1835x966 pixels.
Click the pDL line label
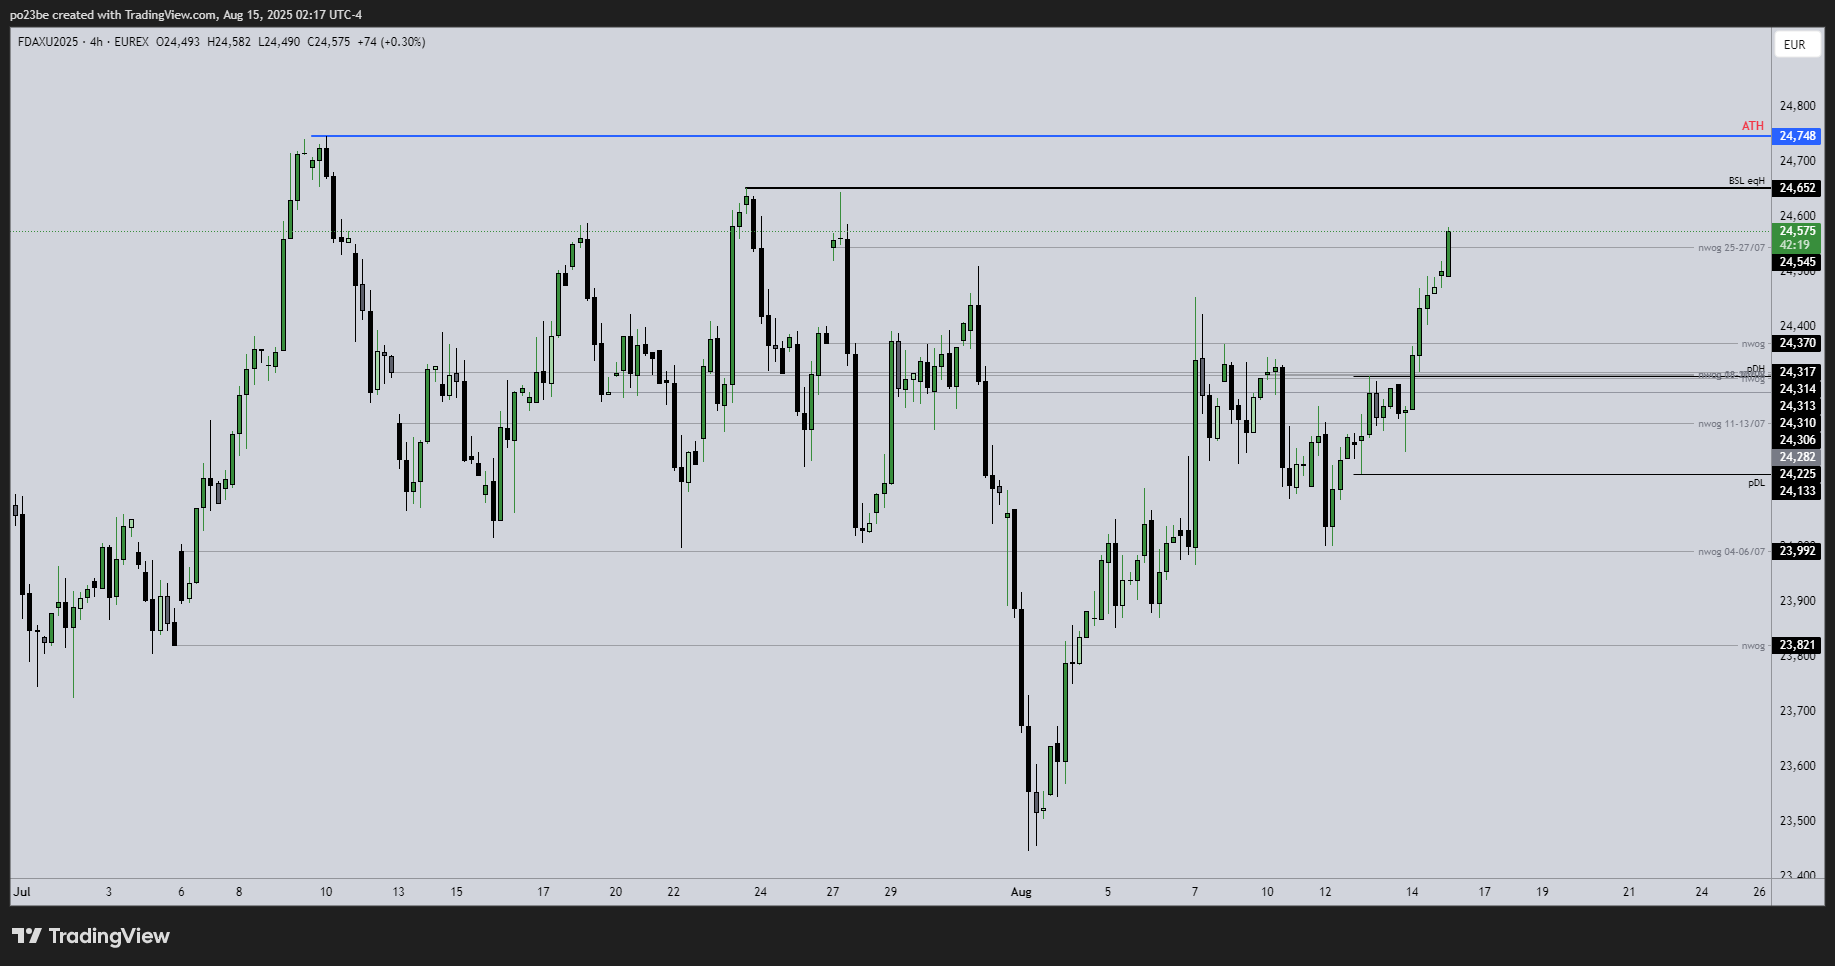1756,483
